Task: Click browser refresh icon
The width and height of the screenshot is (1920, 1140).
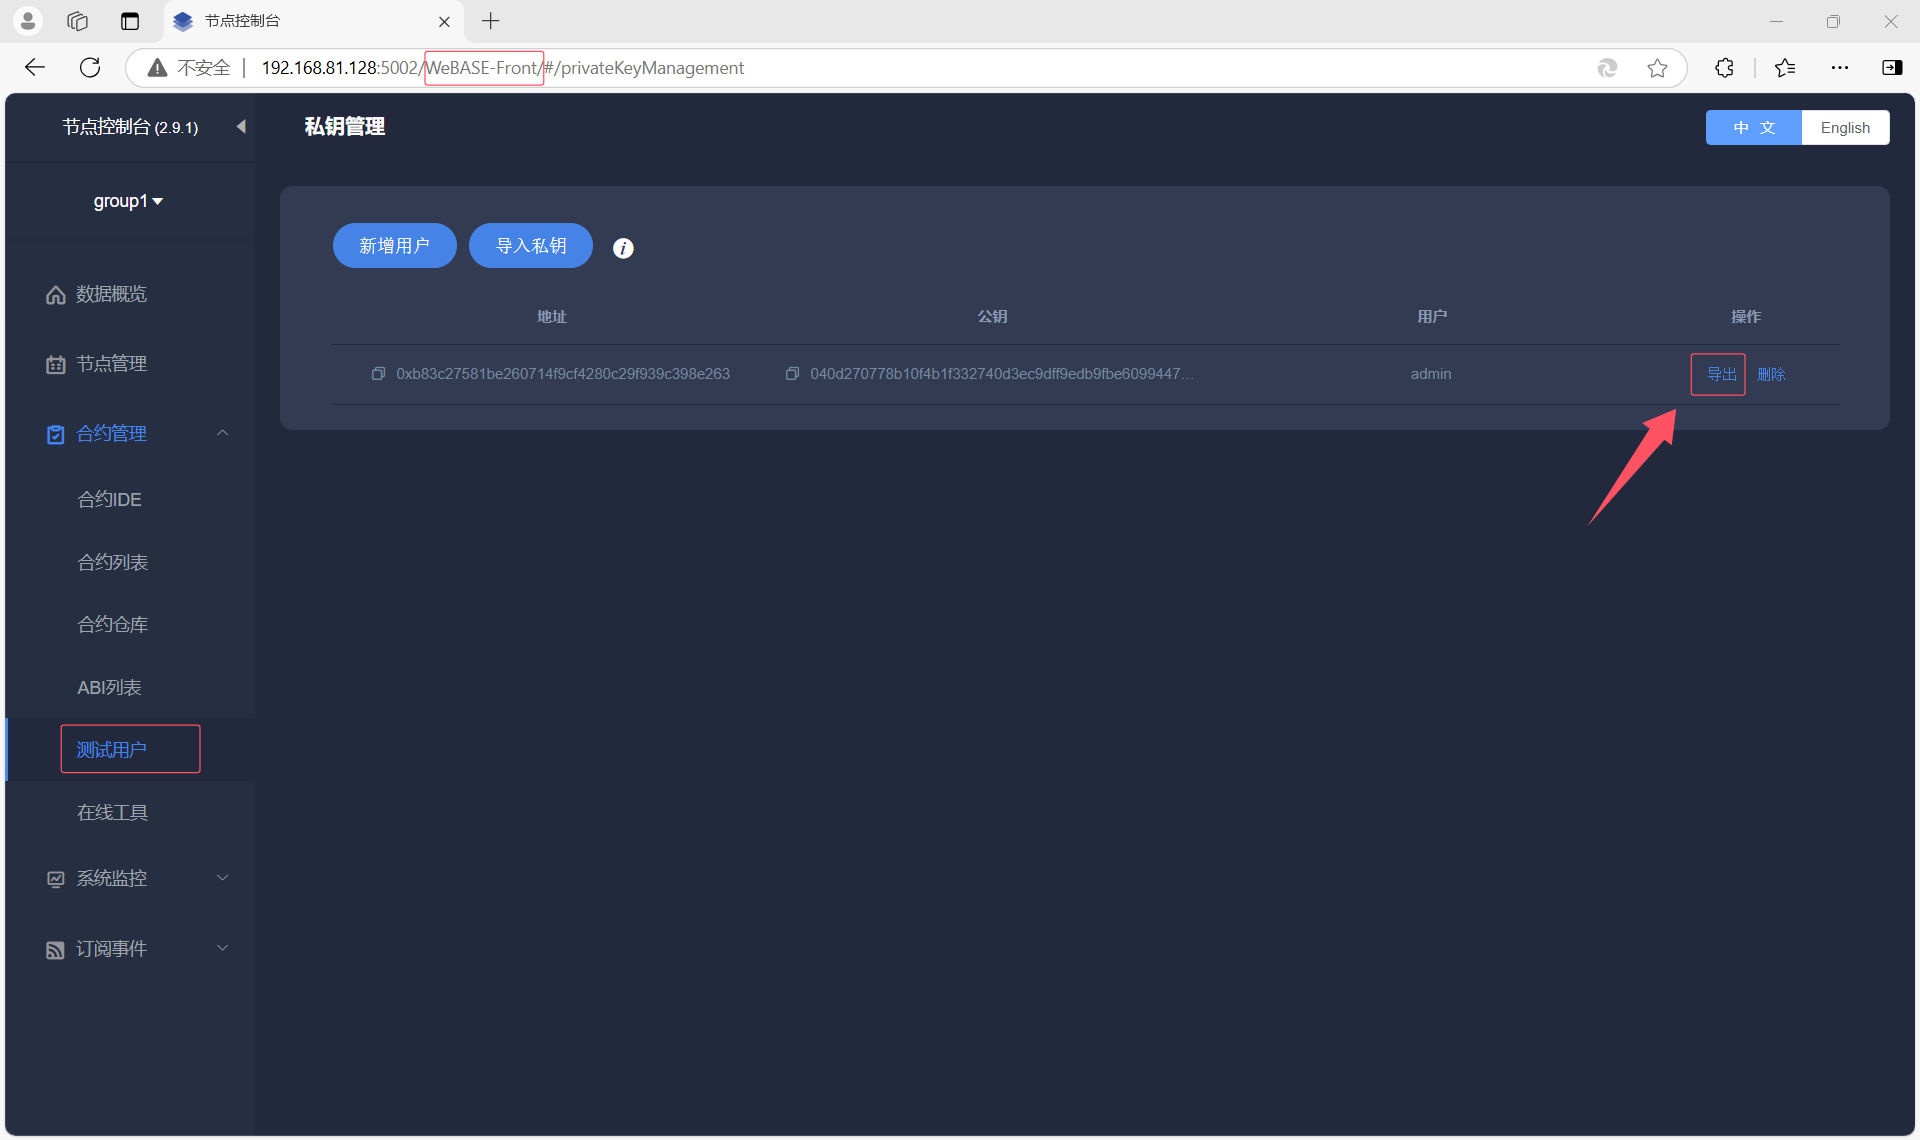Action: [90, 67]
